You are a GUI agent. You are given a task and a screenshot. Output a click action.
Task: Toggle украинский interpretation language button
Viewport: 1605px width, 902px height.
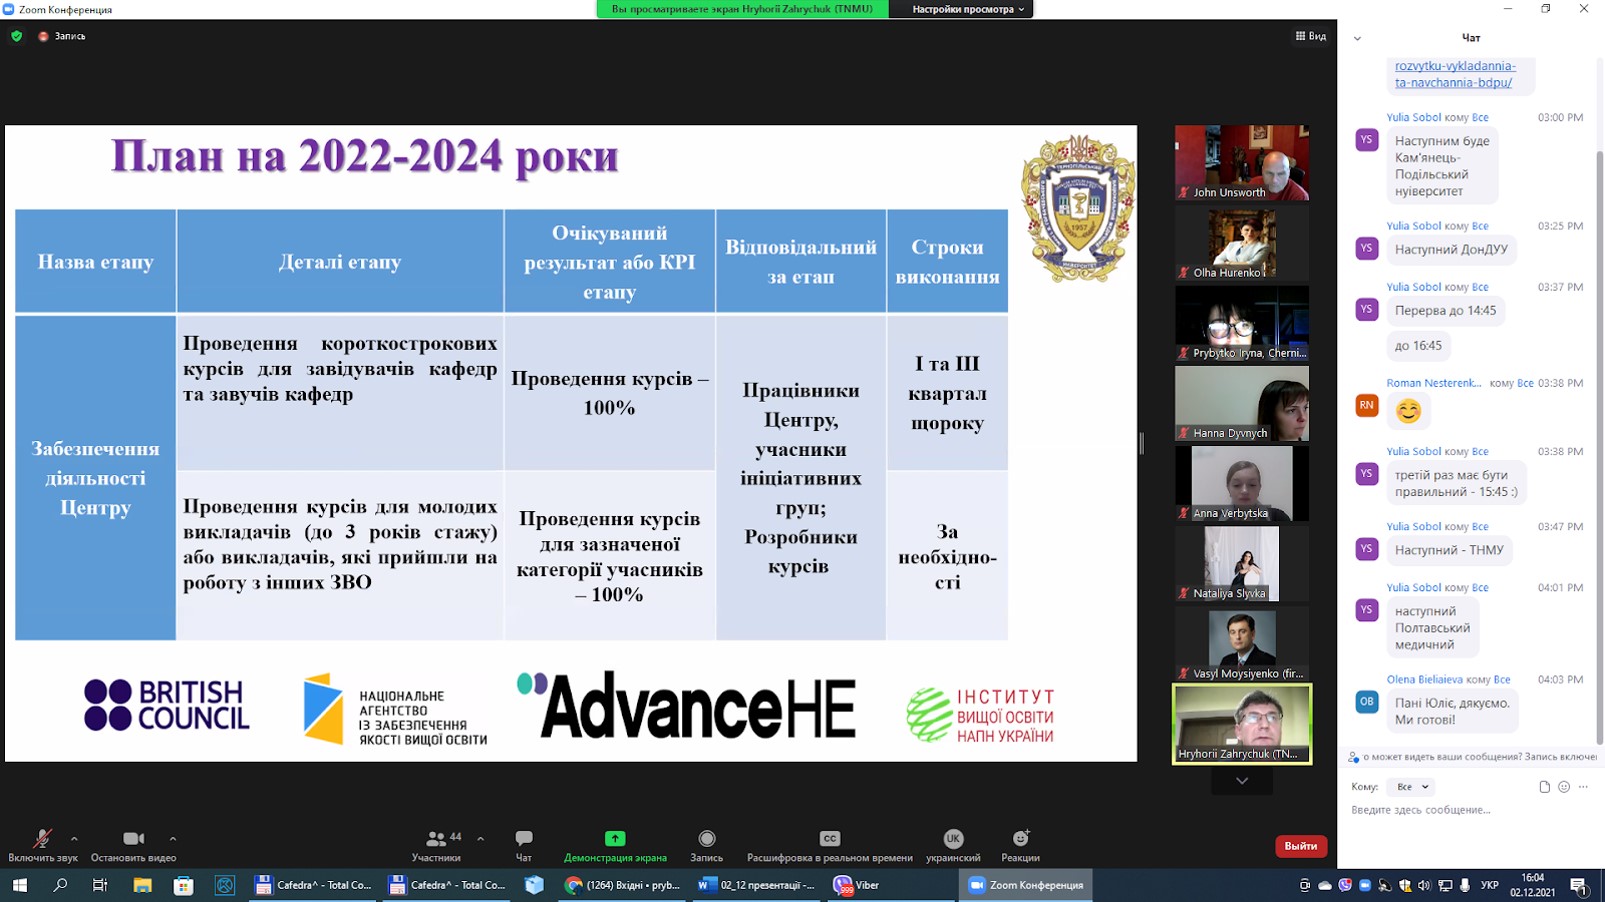[952, 839]
